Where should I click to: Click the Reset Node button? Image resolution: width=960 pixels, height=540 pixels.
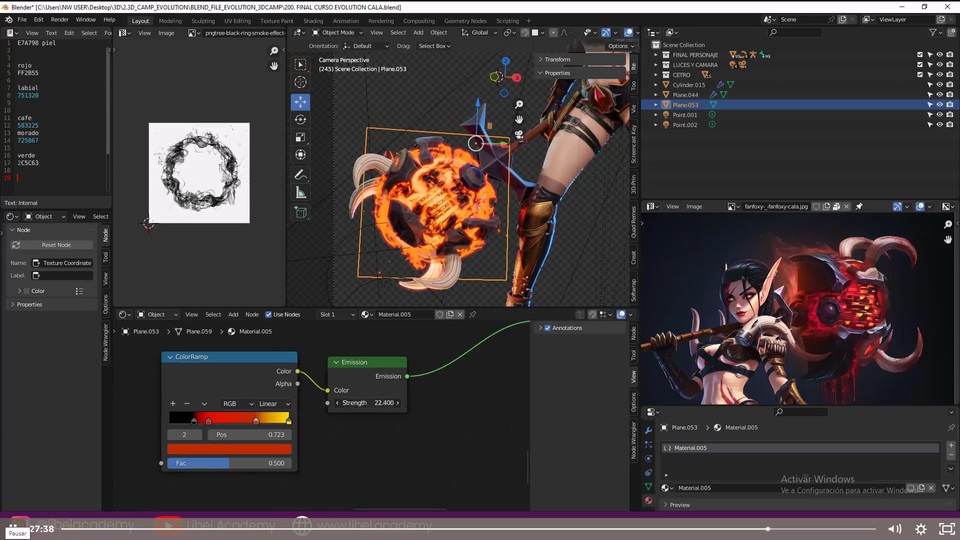56,245
